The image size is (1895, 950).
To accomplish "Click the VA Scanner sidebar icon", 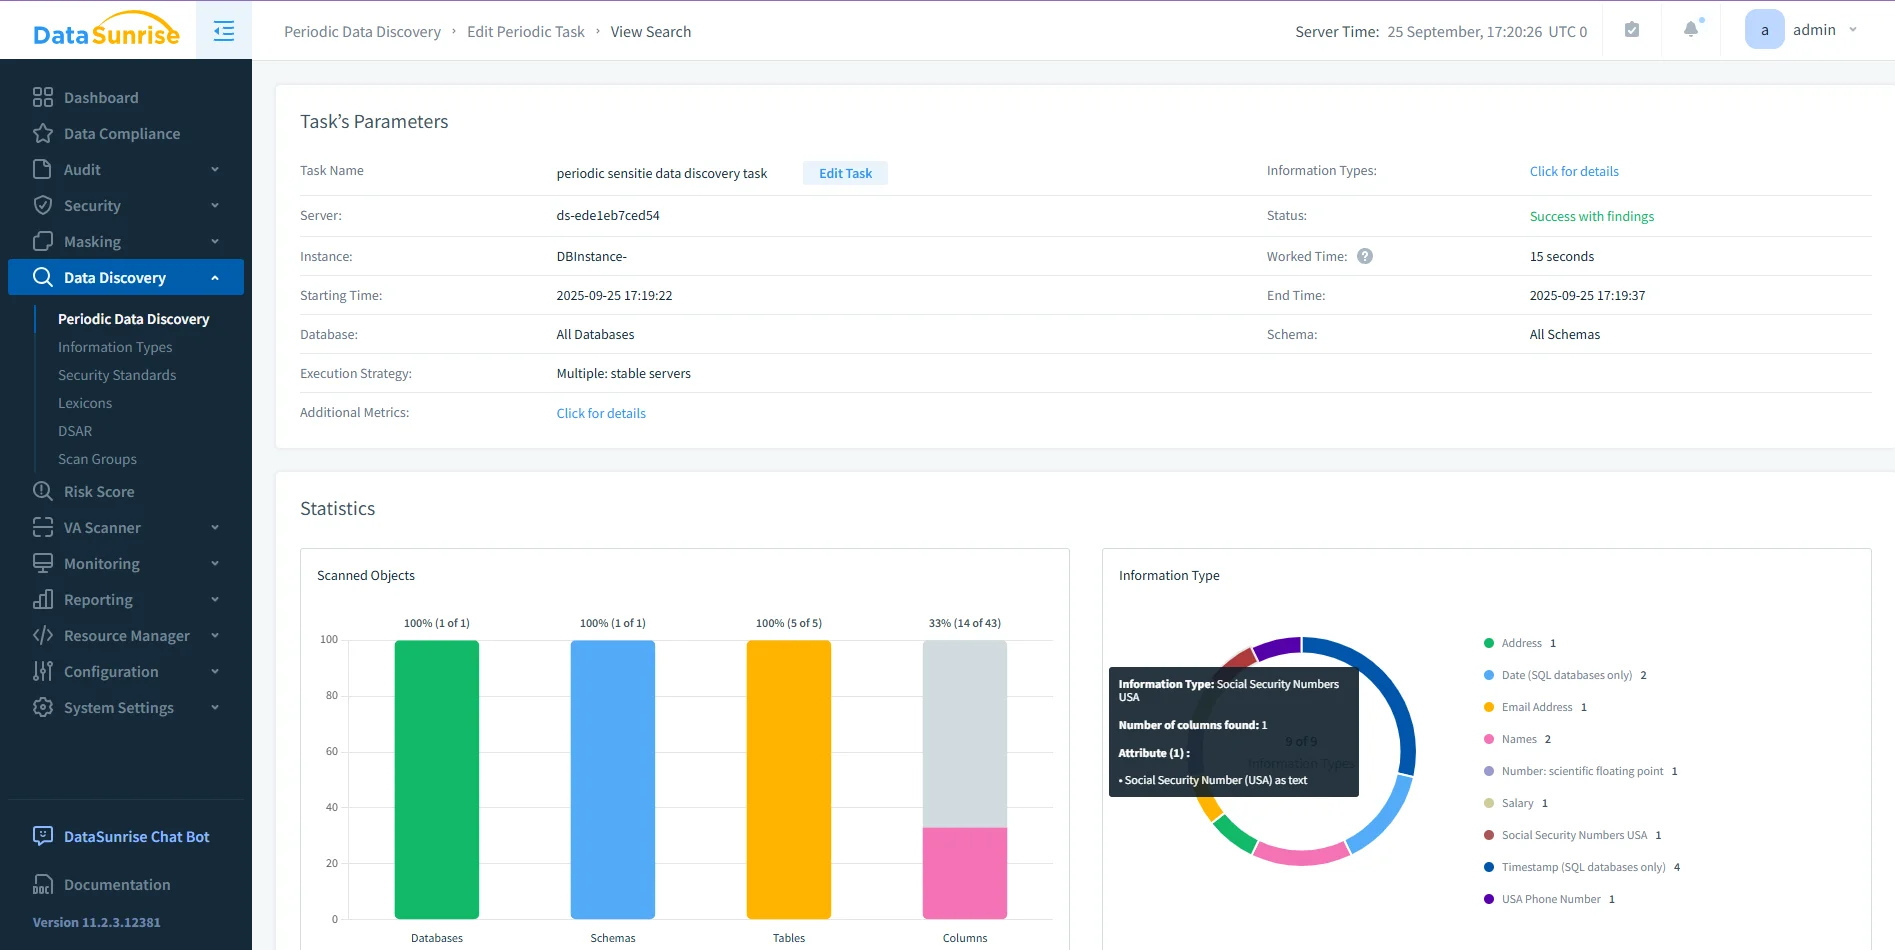I will [x=43, y=527].
